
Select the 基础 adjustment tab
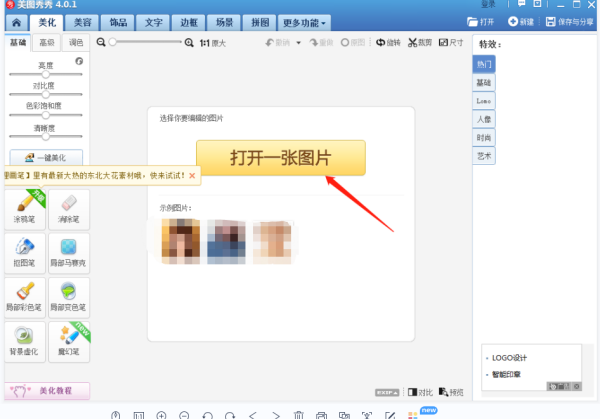(18, 42)
